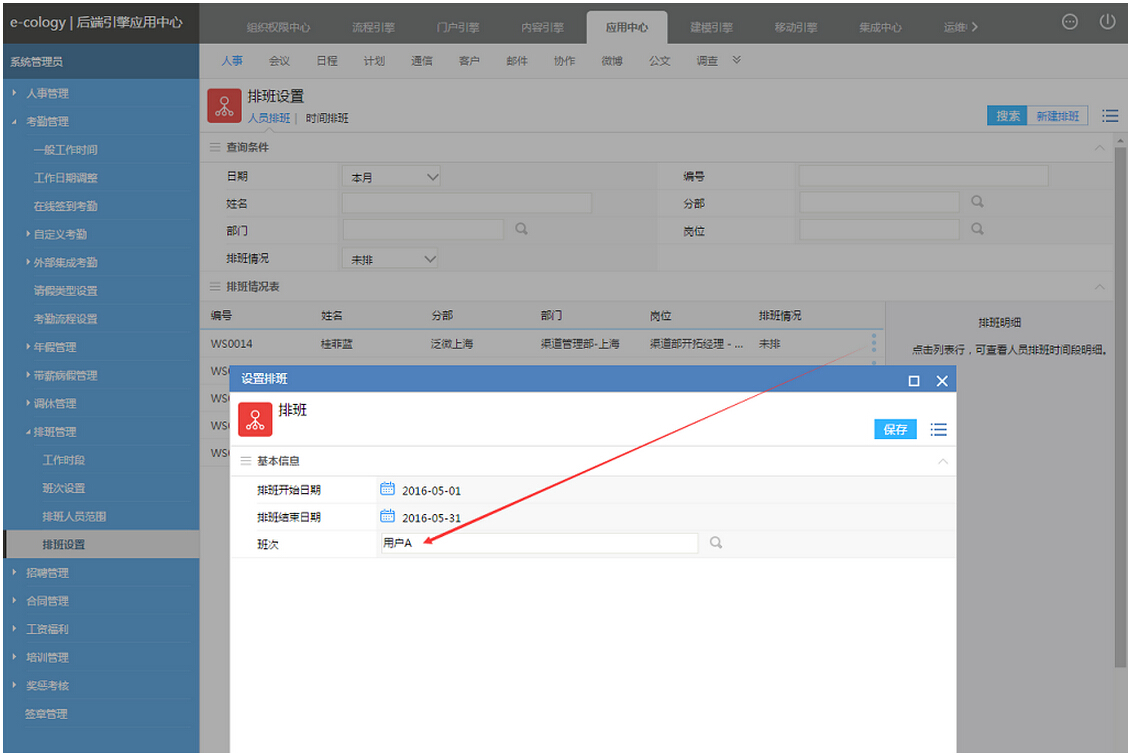
Task: Switch to the 建模引擎 top tab
Action: pos(711,27)
